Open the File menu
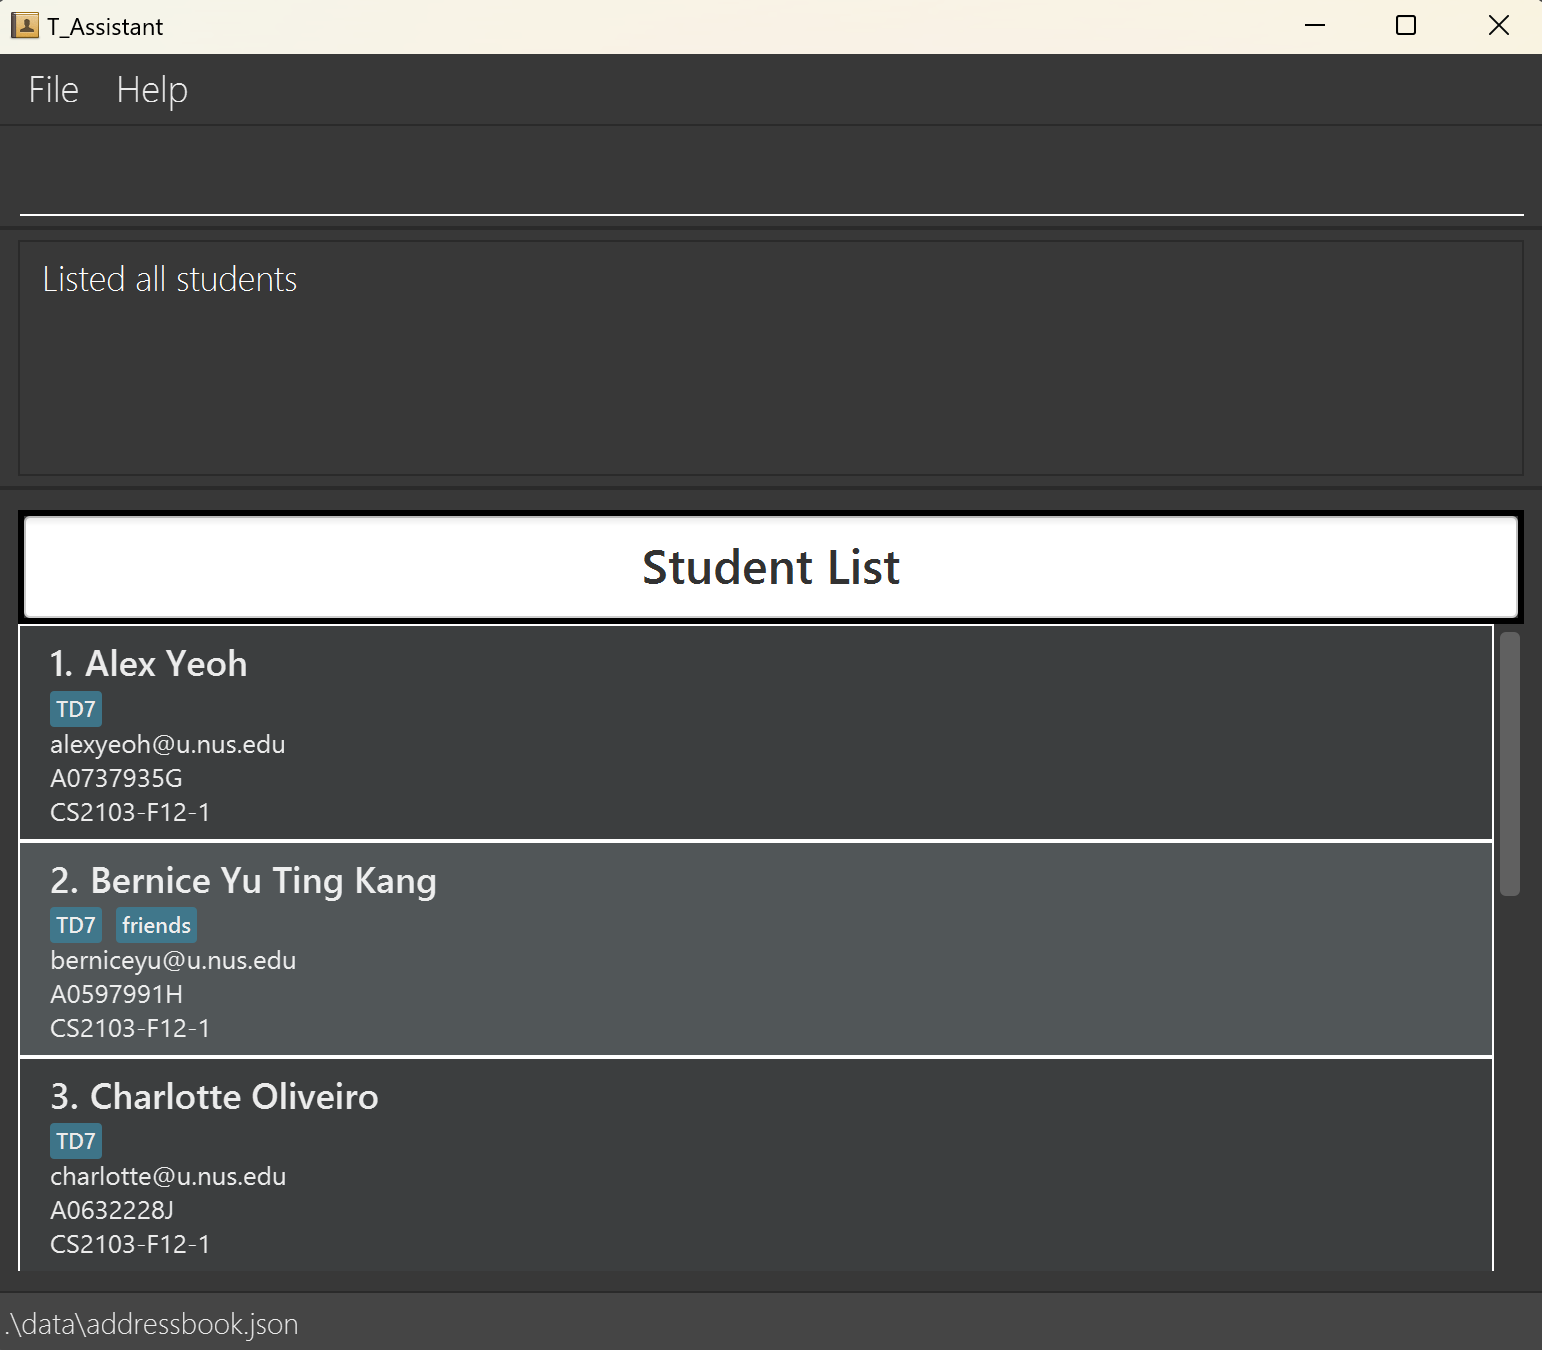This screenshot has height=1350, width=1542. point(53,90)
